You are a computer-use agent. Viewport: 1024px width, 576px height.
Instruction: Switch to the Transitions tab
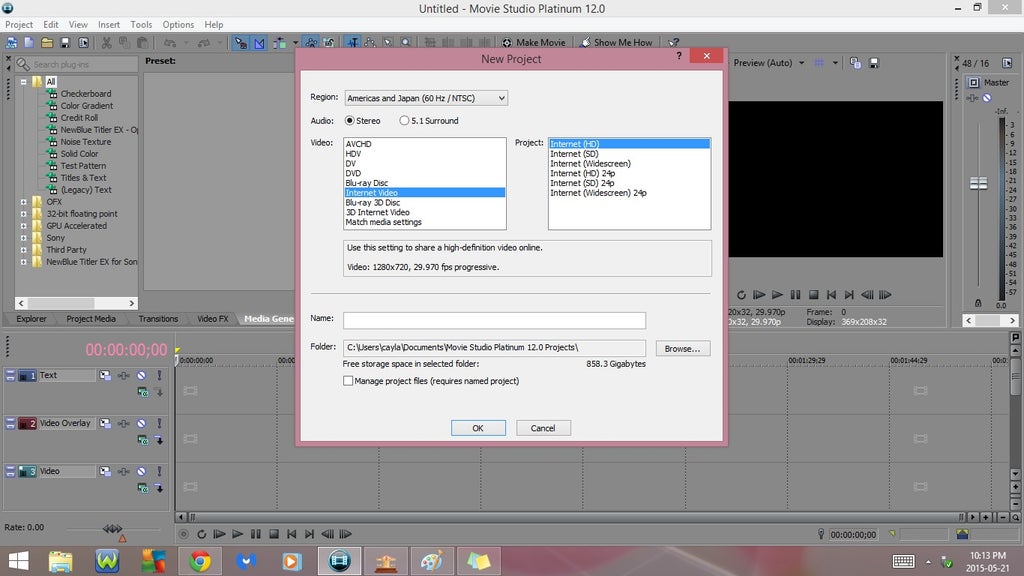click(158, 319)
